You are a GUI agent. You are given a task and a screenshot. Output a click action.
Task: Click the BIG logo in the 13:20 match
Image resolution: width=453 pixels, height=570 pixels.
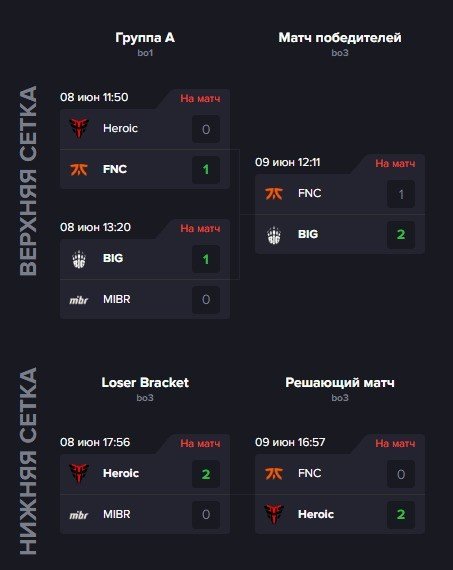[x=79, y=259]
